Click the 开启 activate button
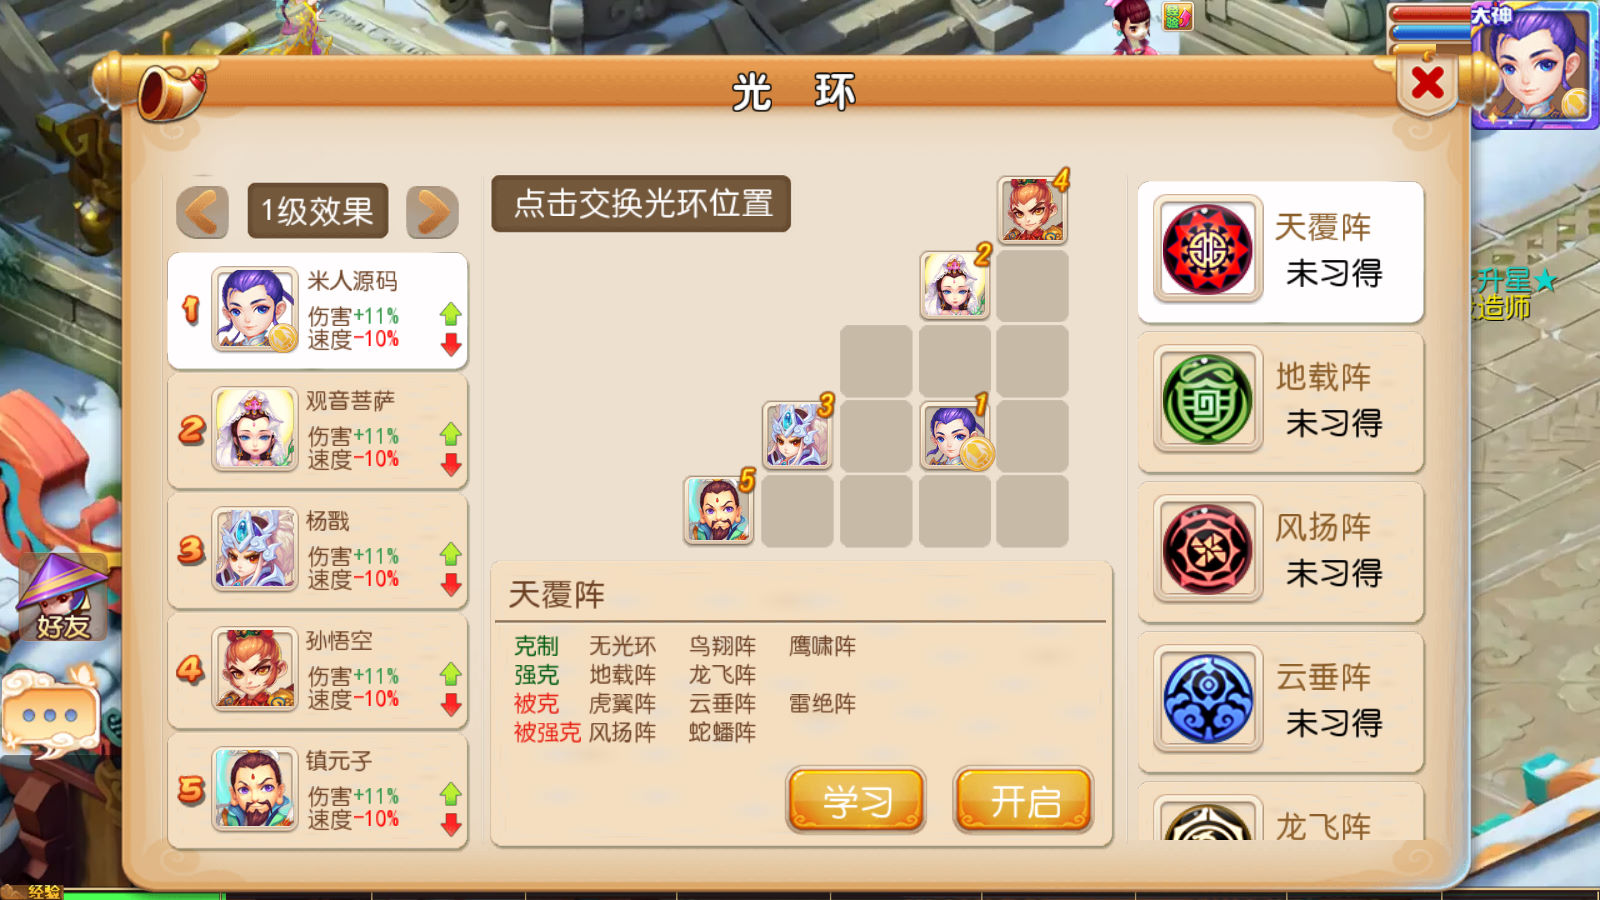1600x900 pixels. tap(1024, 800)
